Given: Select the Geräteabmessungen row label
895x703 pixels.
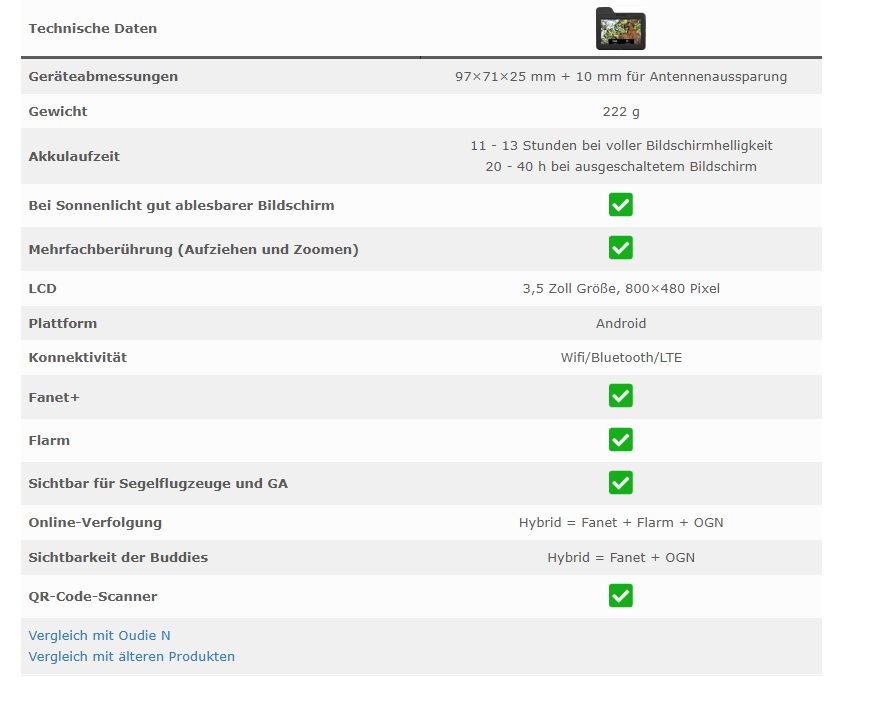Looking at the screenshot, I should coord(103,77).
